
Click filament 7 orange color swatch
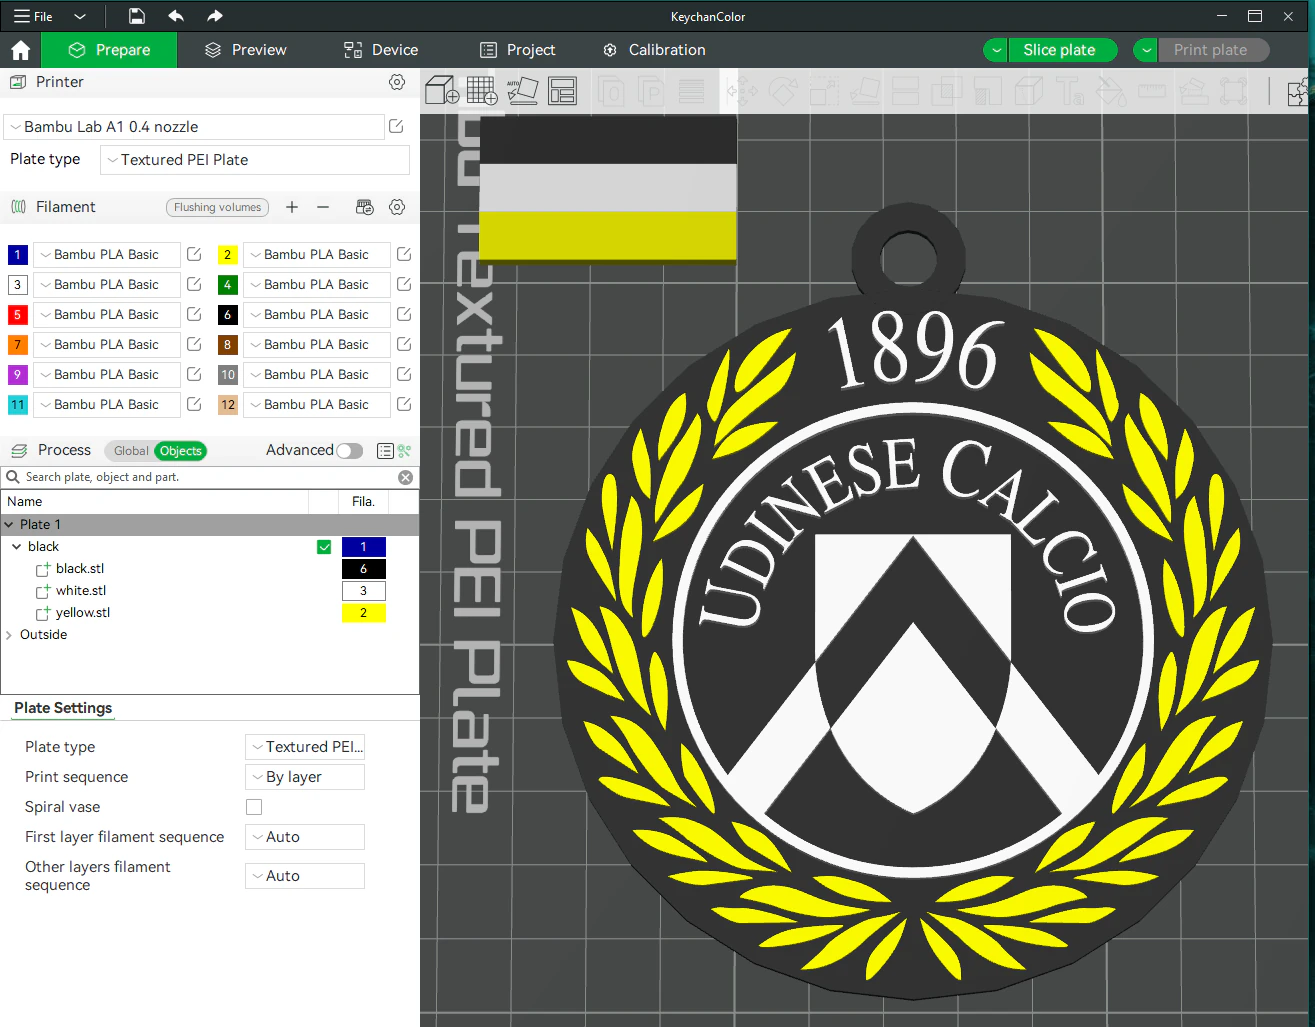coord(17,345)
